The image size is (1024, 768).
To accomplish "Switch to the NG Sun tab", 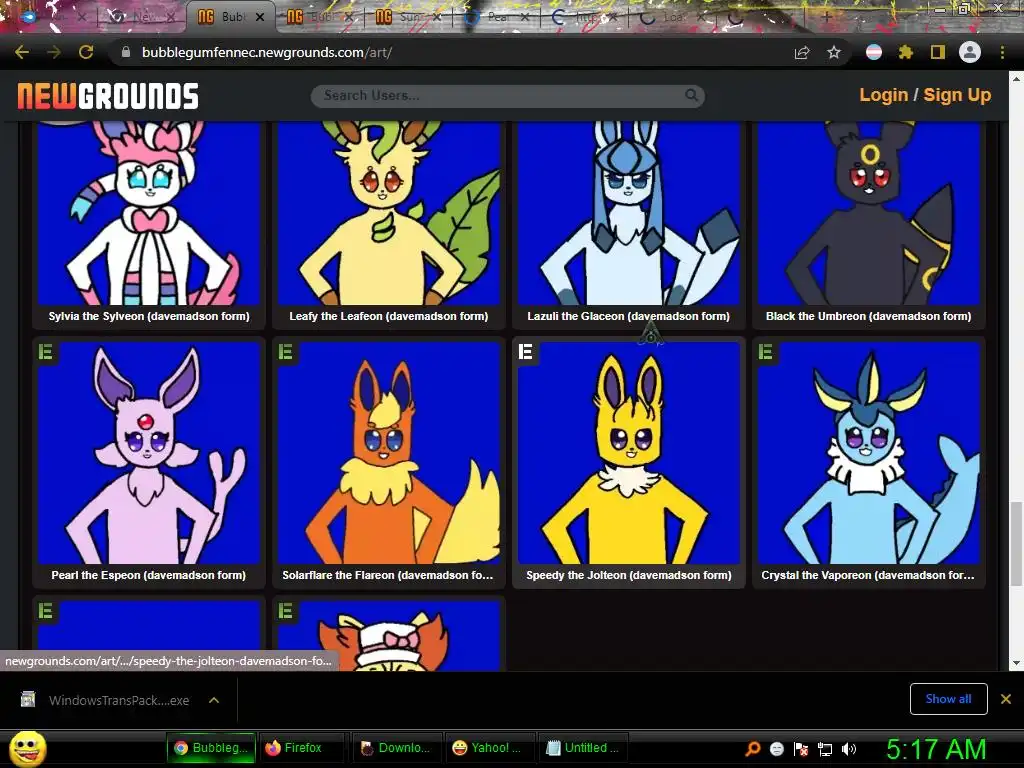I will [x=409, y=17].
